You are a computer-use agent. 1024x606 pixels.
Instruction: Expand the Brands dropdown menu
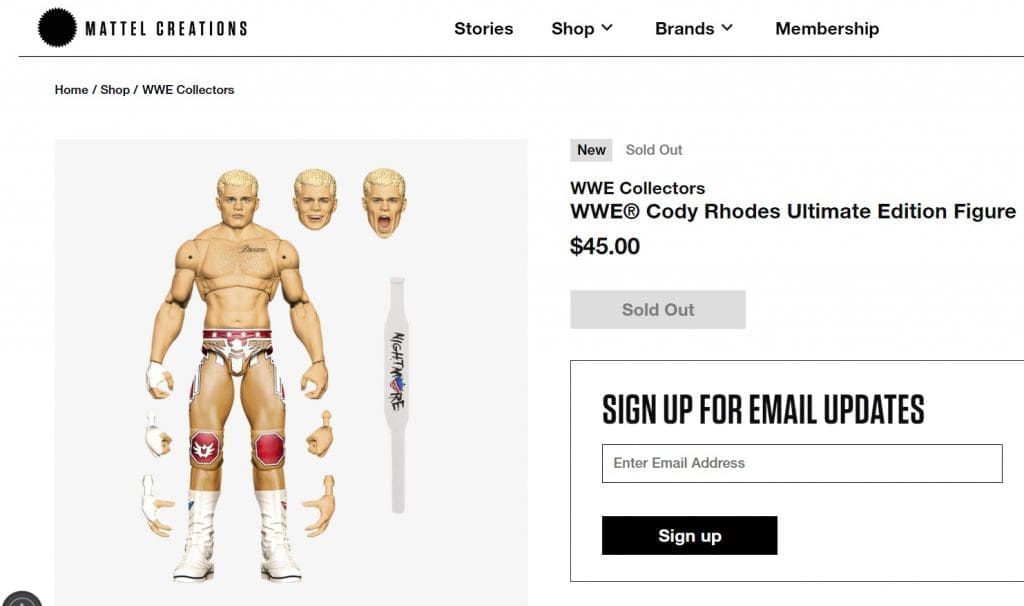pos(694,29)
